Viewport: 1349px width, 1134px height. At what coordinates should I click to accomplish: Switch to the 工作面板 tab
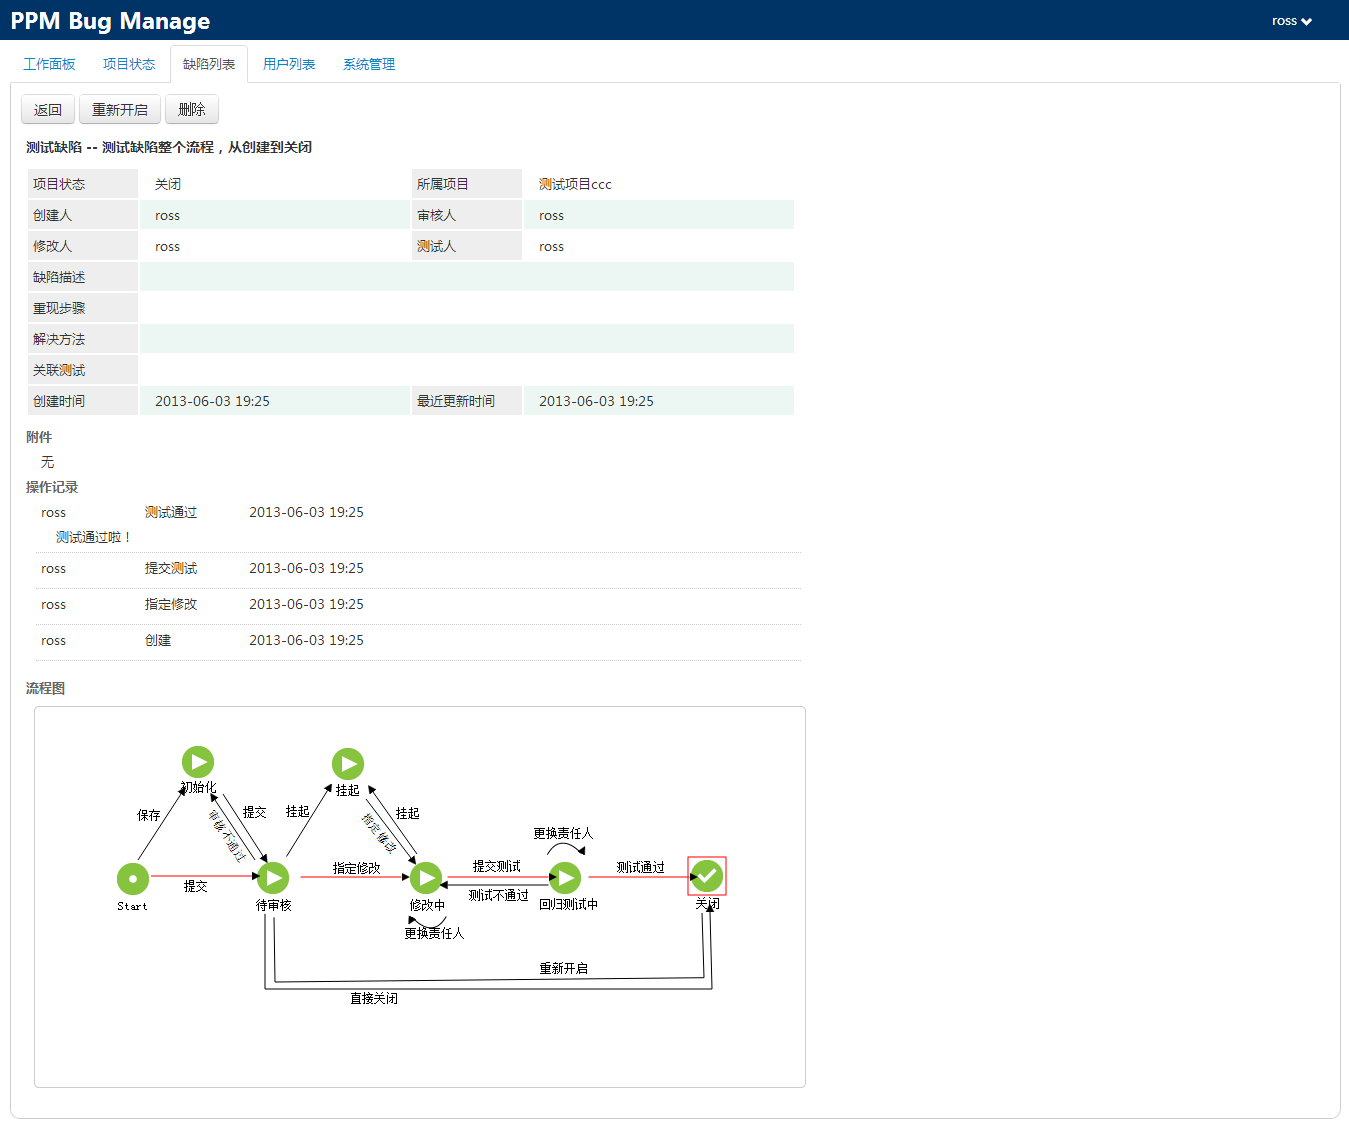click(49, 64)
